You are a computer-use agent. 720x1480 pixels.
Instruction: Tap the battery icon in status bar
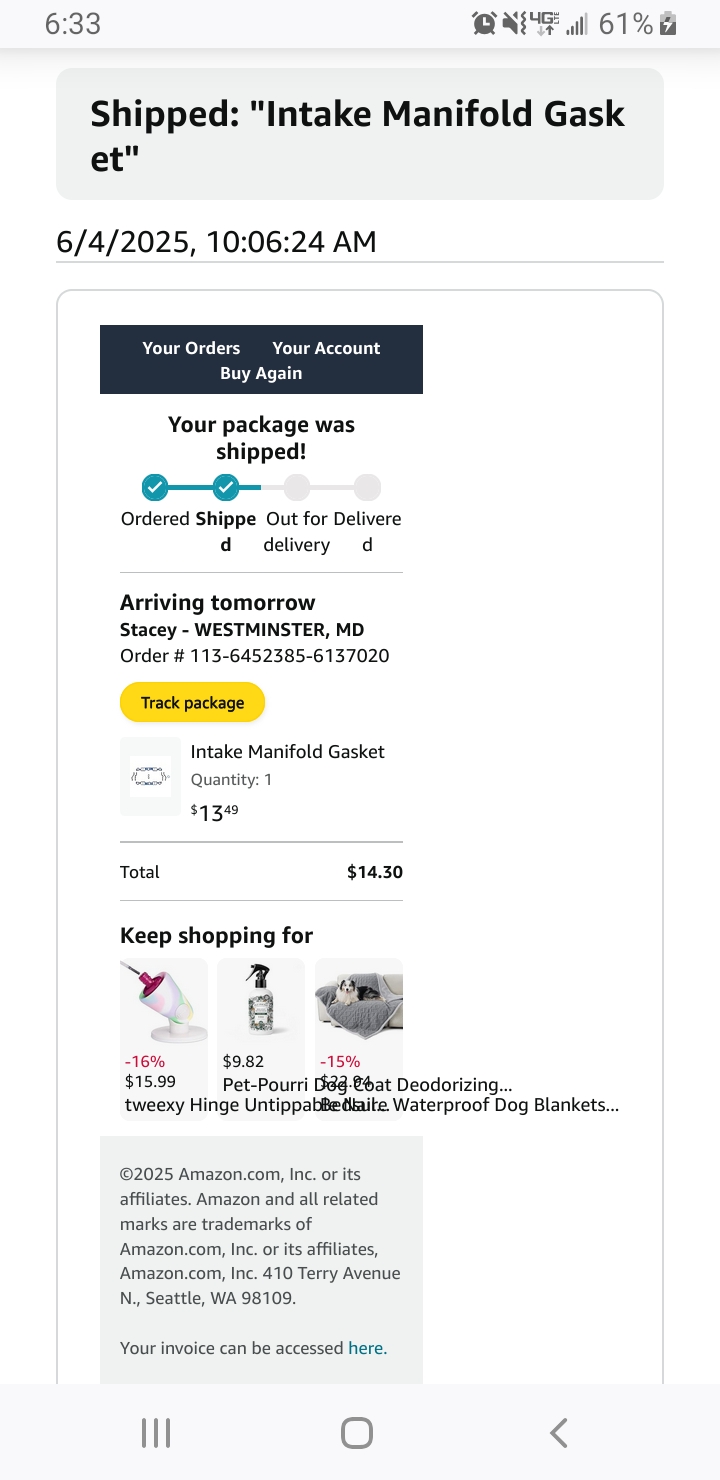[x=669, y=24]
